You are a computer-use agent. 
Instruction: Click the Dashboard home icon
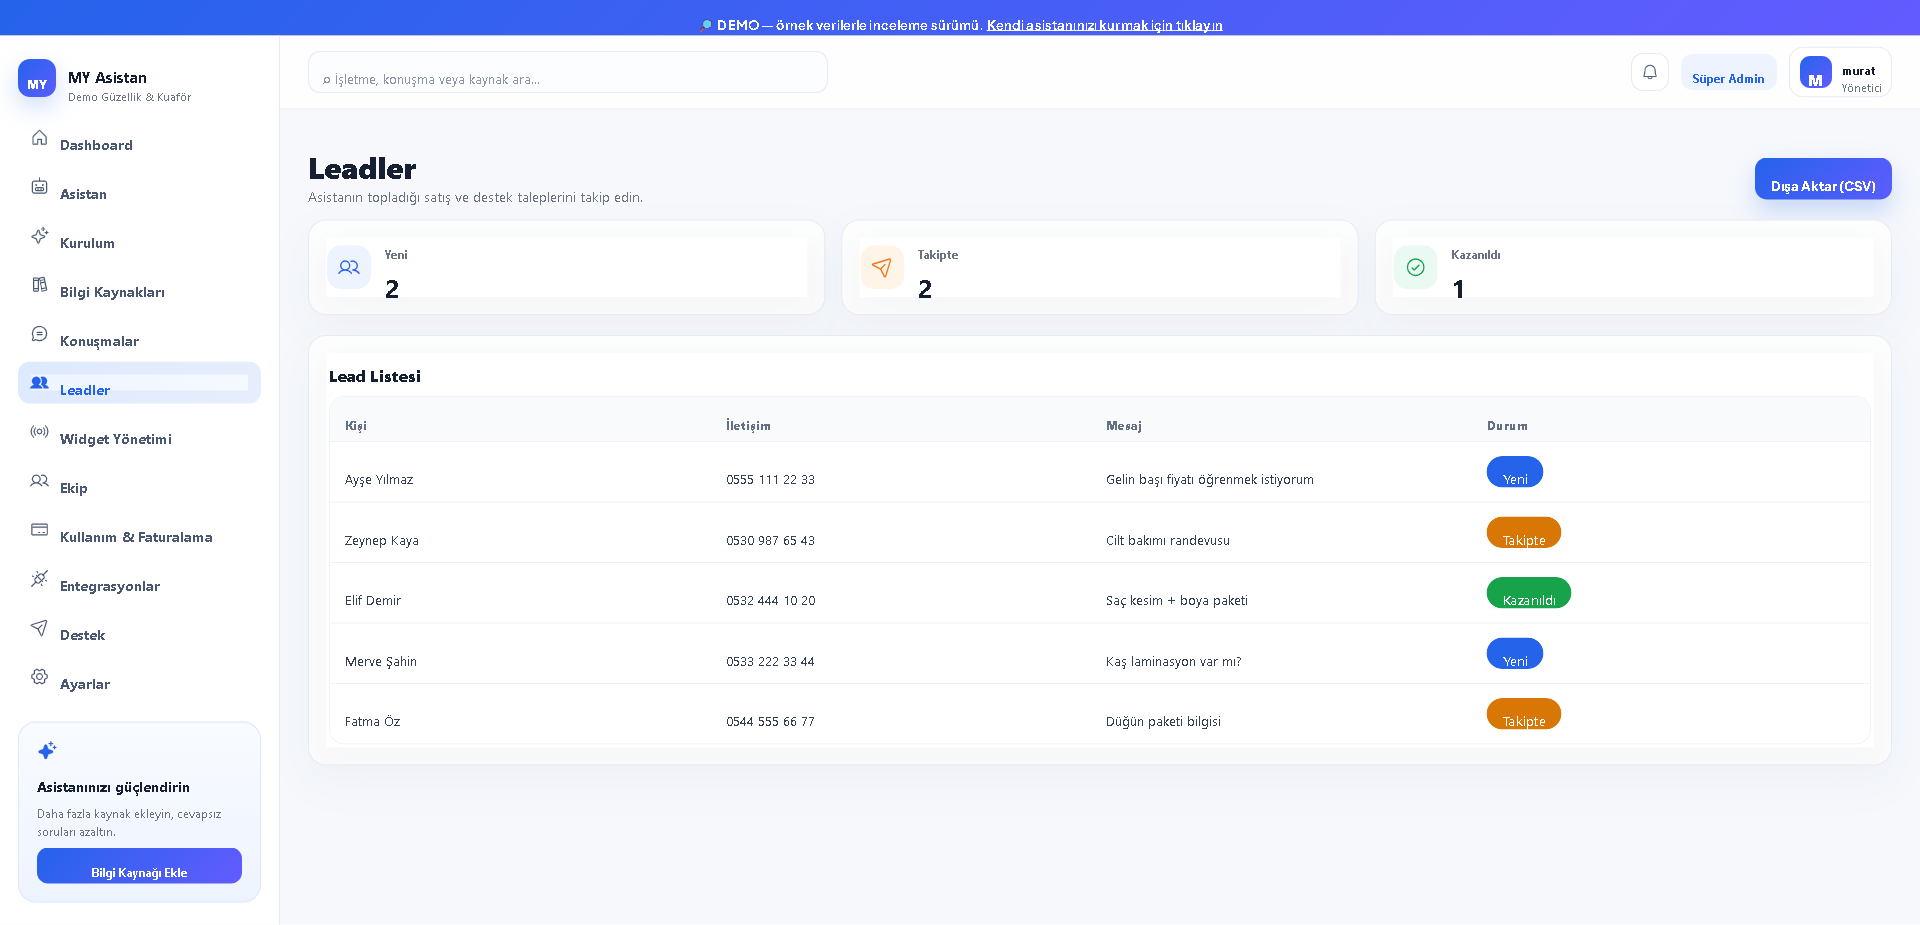[x=39, y=137]
